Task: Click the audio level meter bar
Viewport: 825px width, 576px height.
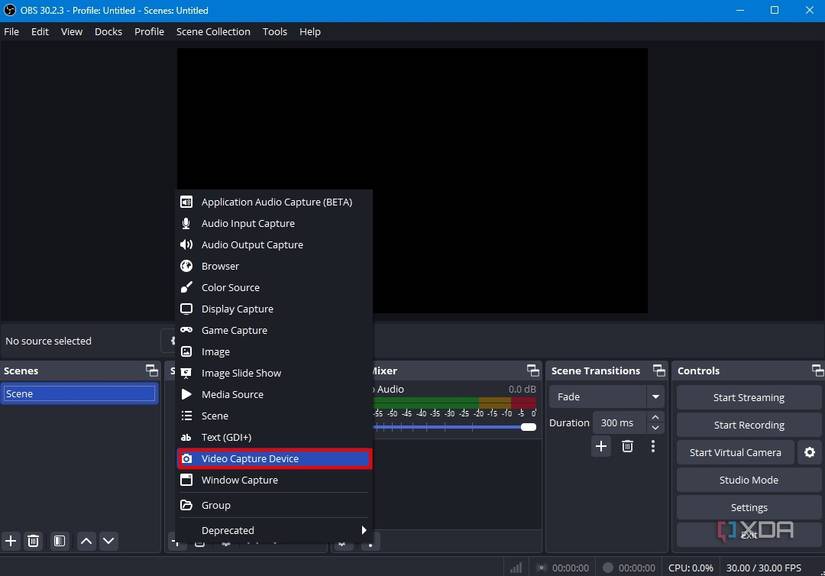Action: (x=455, y=403)
